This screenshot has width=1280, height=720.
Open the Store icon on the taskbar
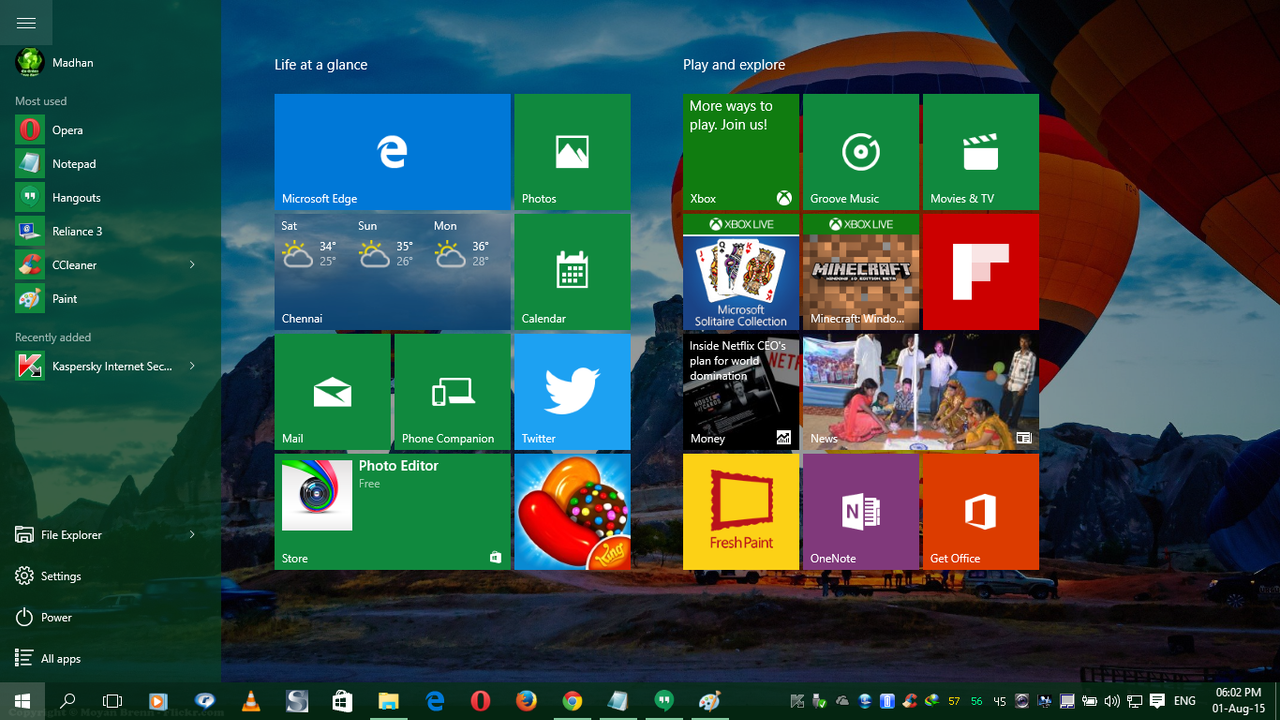pos(342,701)
